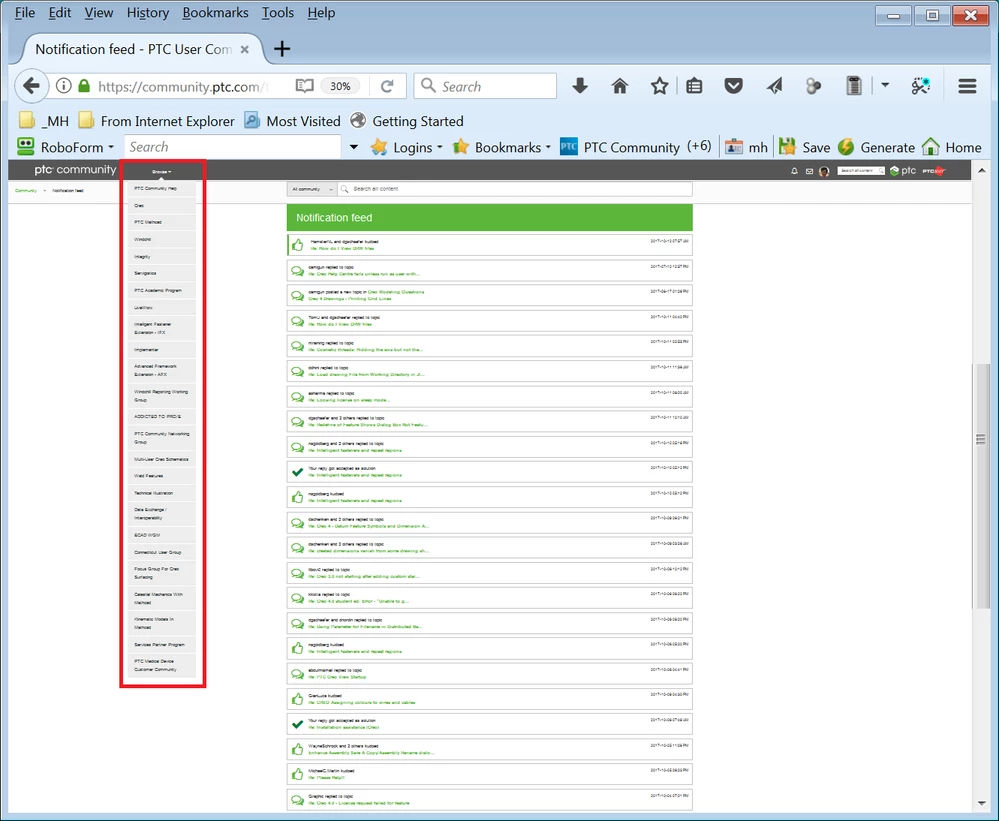Click the ptc community site logo
Viewport: 999px width, 821px height.
click(75, 169)
